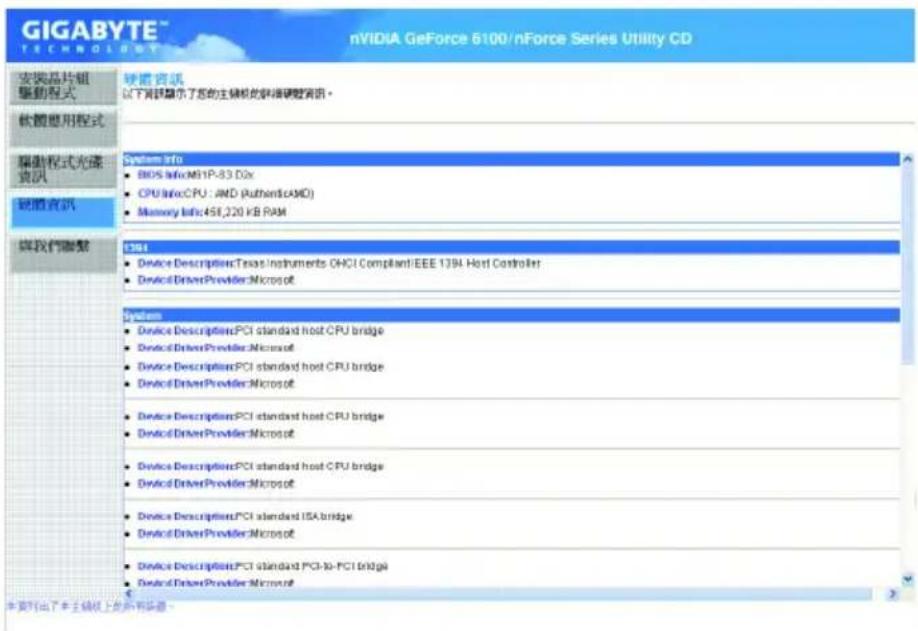Click the horizontal scrollbar left arrow
918x631 pixels.
tap(129, 594)
